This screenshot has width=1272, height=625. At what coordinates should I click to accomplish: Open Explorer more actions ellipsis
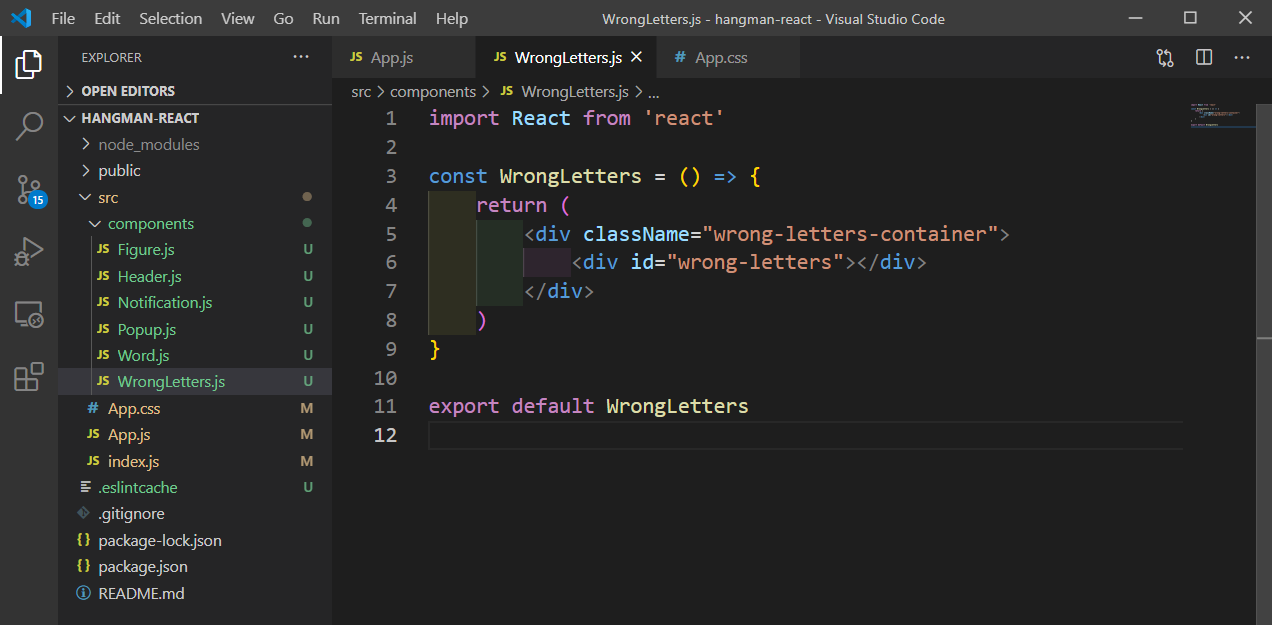(301, 58)
